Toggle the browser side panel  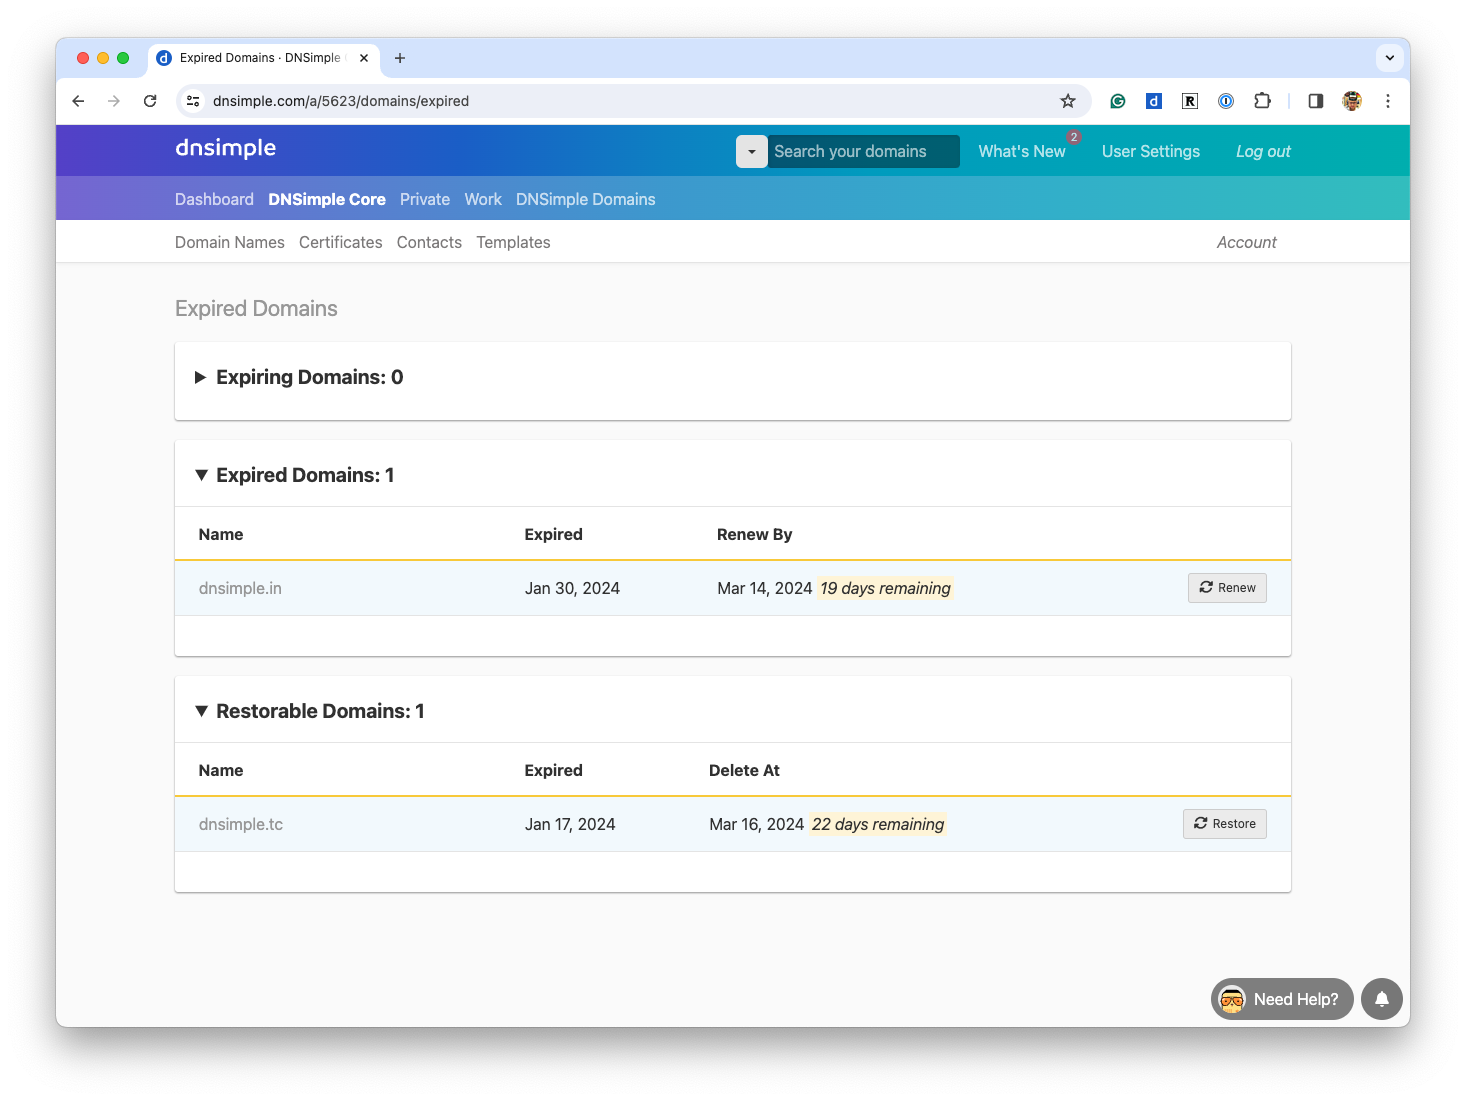pos(1316,101)
